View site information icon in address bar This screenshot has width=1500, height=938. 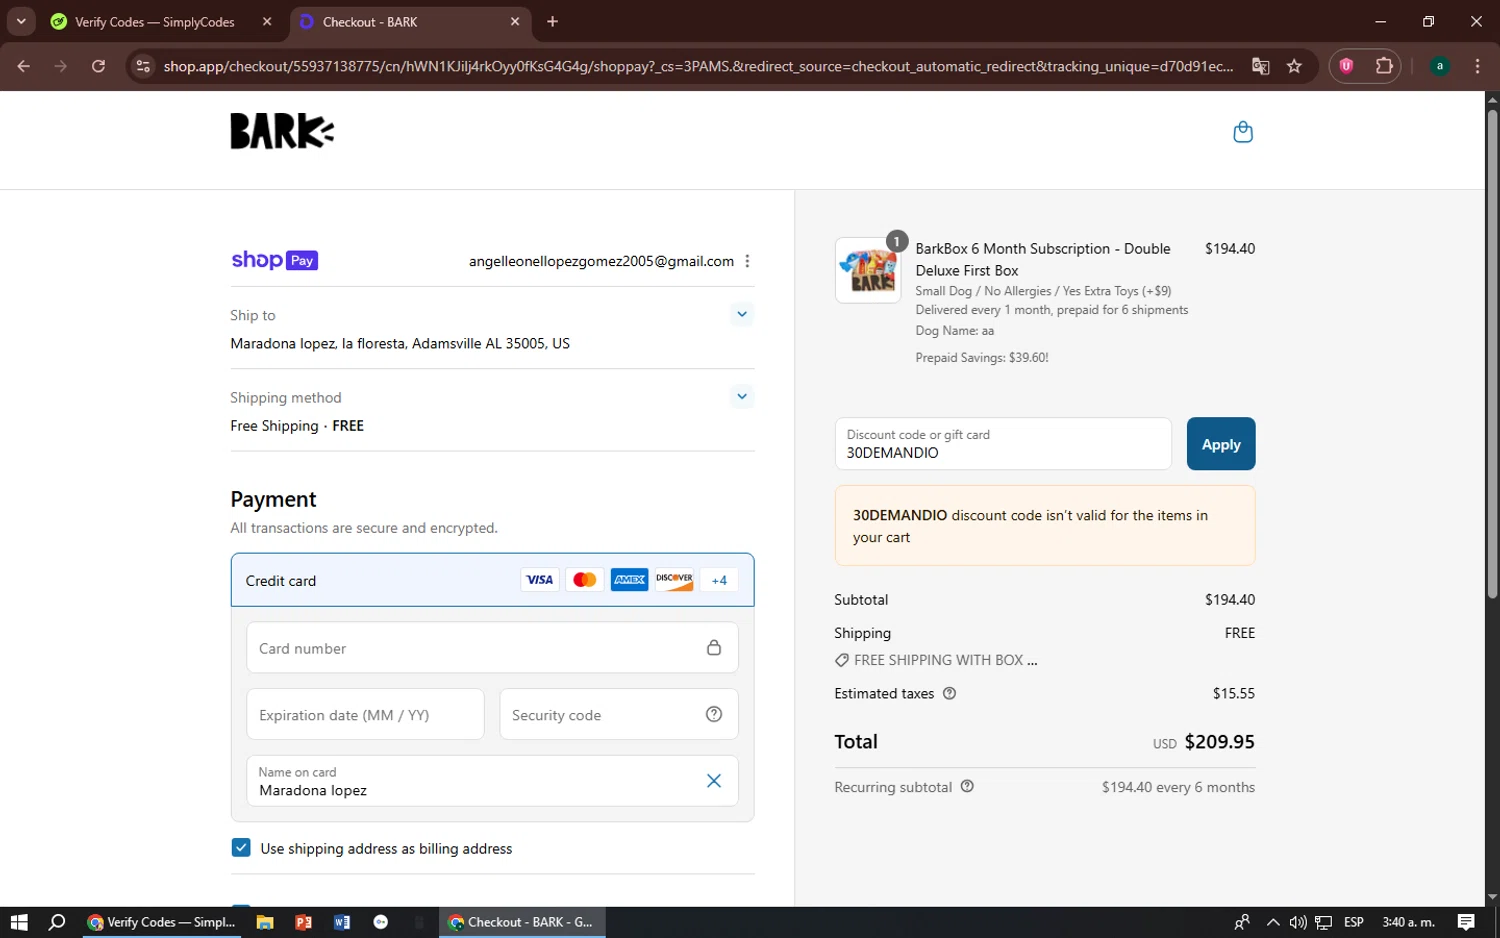tap(143, 66)
